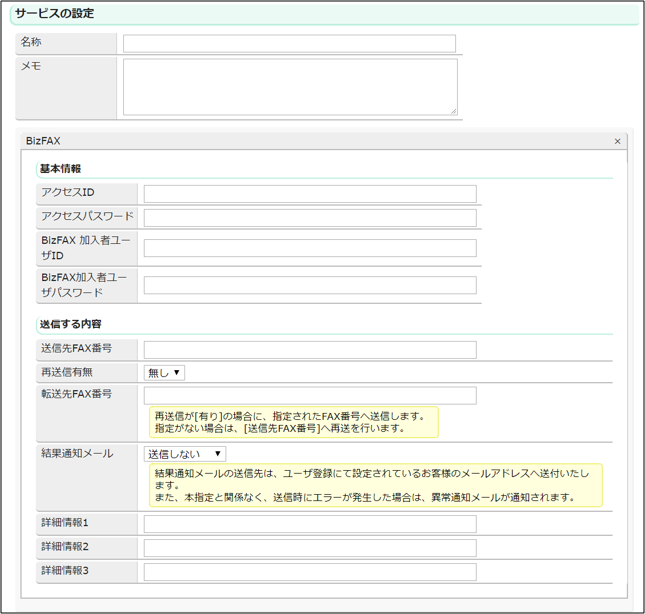Click the BizFAX 加入者ユーザID input box

pos(310,248)
